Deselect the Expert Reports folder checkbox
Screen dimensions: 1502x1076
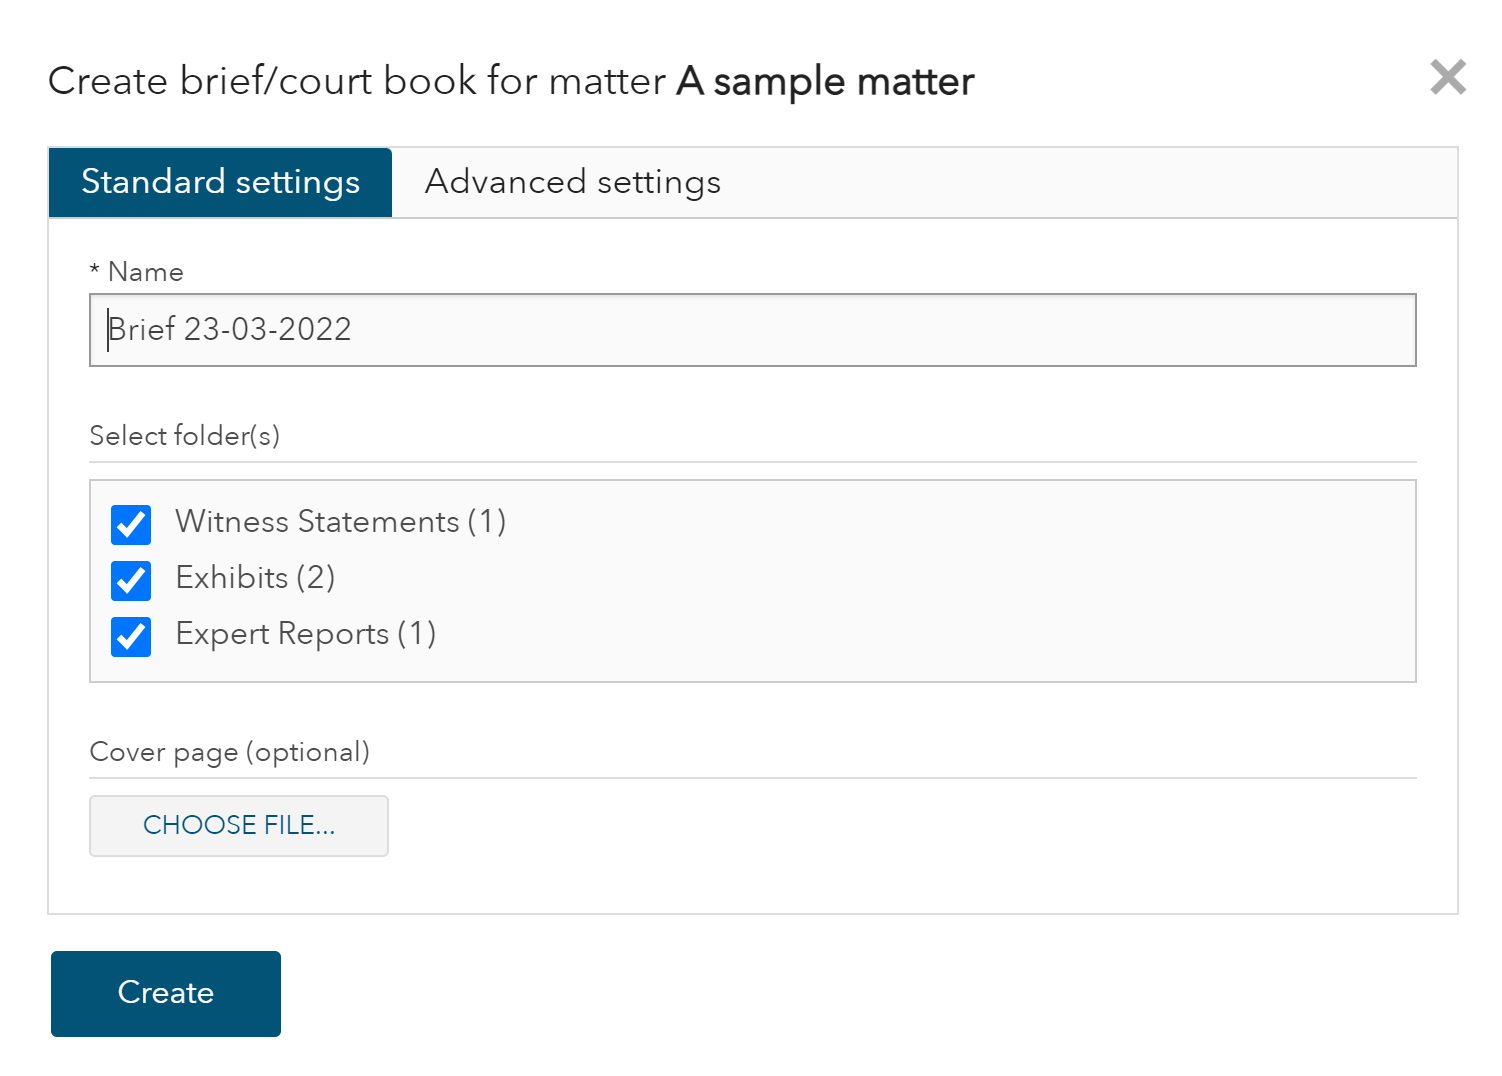[x=131, y=636]
